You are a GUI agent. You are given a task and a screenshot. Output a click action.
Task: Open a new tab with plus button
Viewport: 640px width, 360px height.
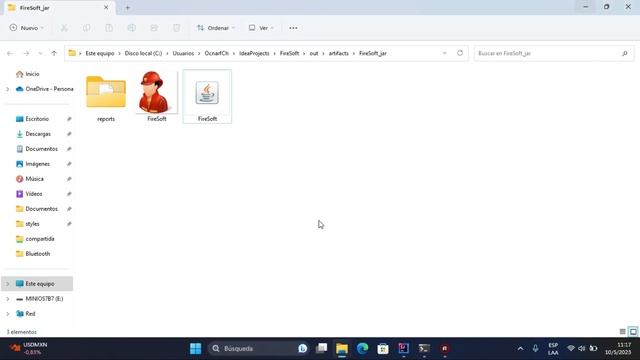(x=127, y=7)
